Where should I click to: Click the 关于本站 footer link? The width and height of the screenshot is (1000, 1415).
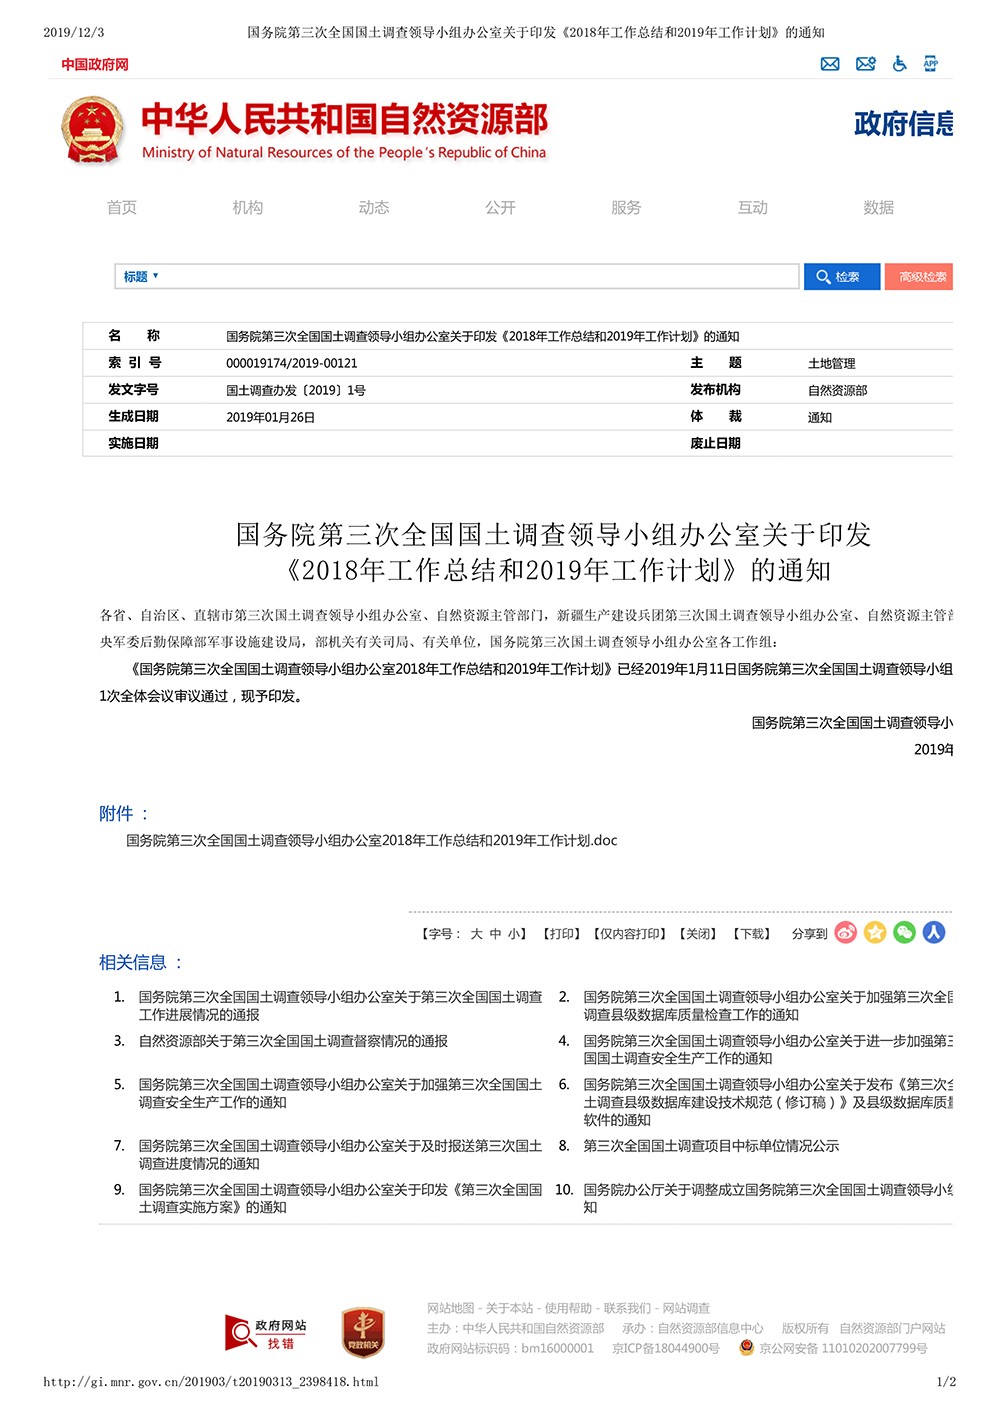(510, 1308)
